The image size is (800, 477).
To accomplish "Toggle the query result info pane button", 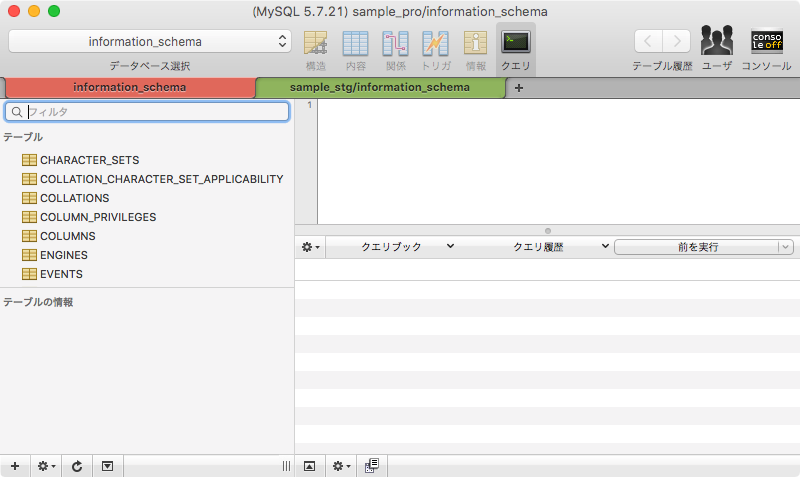I will click(x=310, y=466).
